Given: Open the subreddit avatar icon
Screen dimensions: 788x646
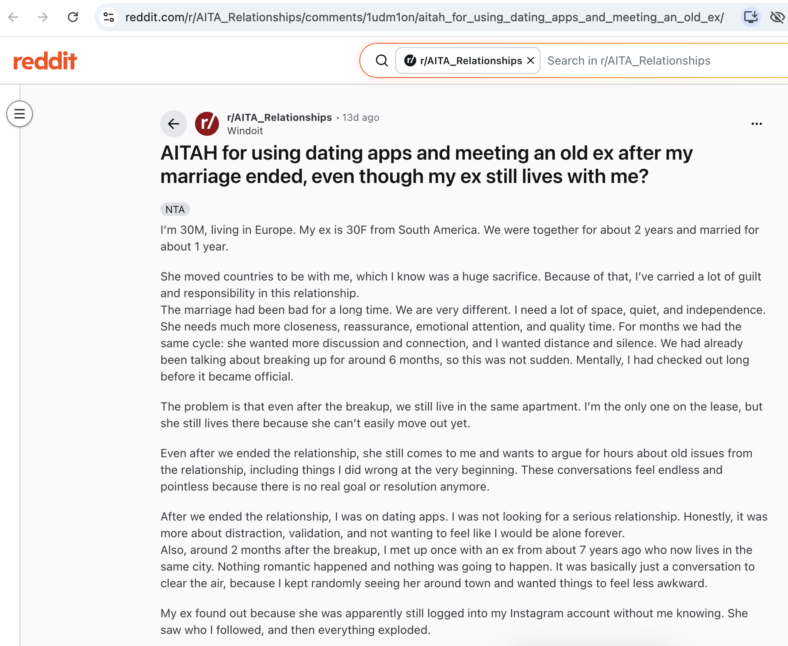Looking at the screenshot, I should [x=207, y=124].
